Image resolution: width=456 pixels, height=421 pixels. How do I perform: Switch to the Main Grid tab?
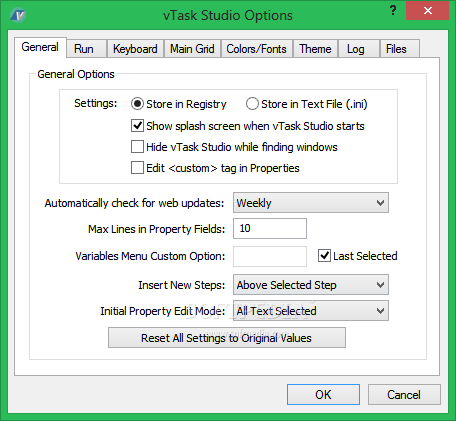pos(192,49)
